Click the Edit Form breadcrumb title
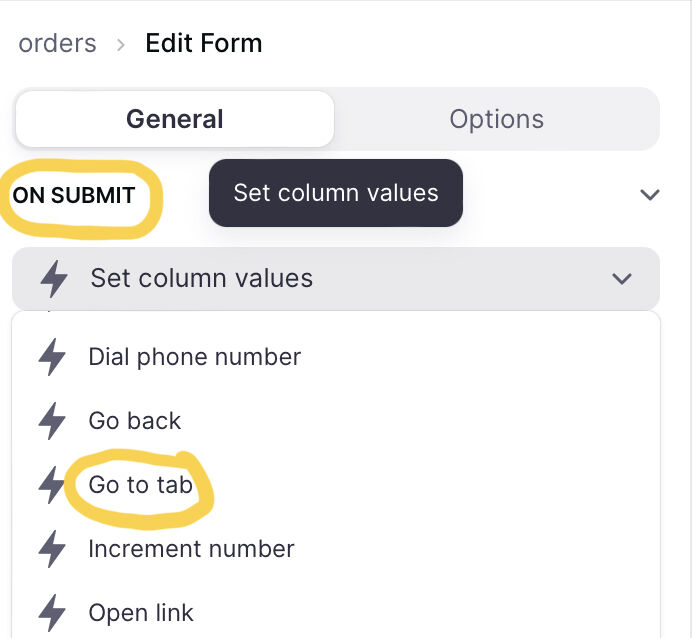This screenshot has height=638, width=692. 204,43
